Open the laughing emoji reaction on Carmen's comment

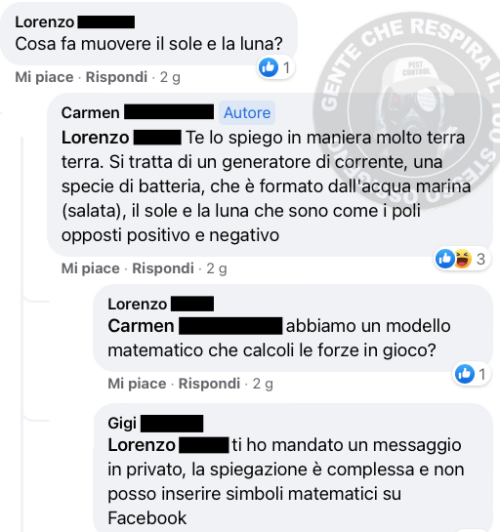pos(463,259)
